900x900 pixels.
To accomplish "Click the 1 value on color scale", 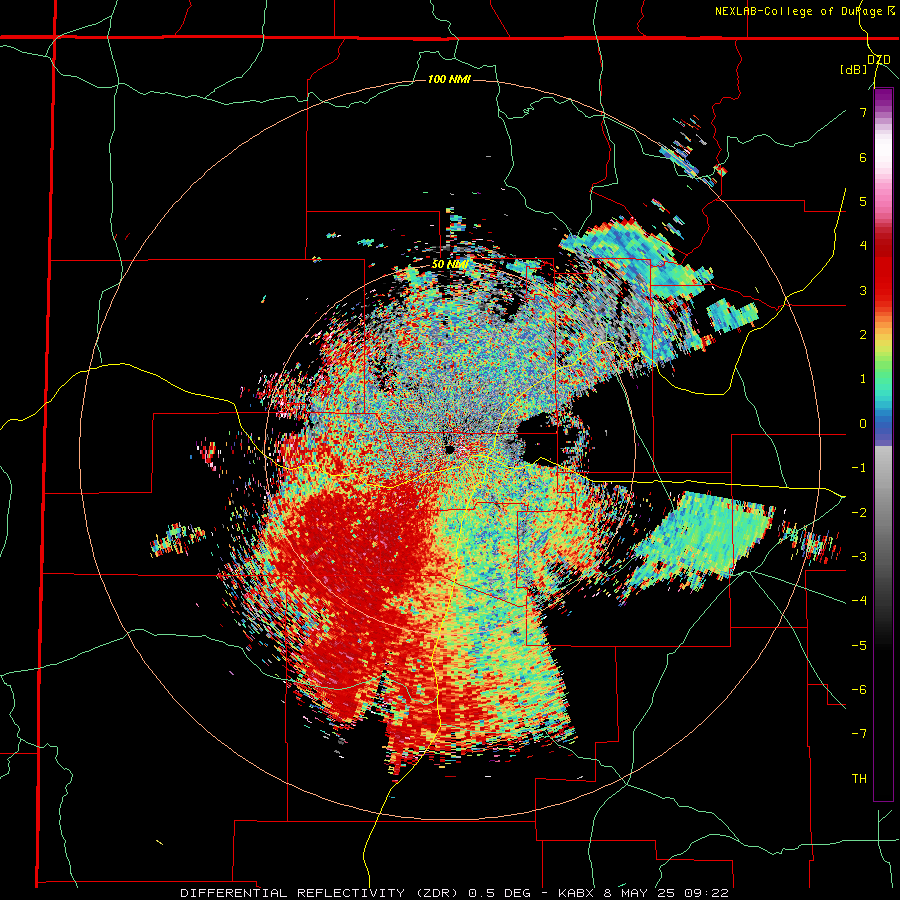I will (x=863, y=379).
